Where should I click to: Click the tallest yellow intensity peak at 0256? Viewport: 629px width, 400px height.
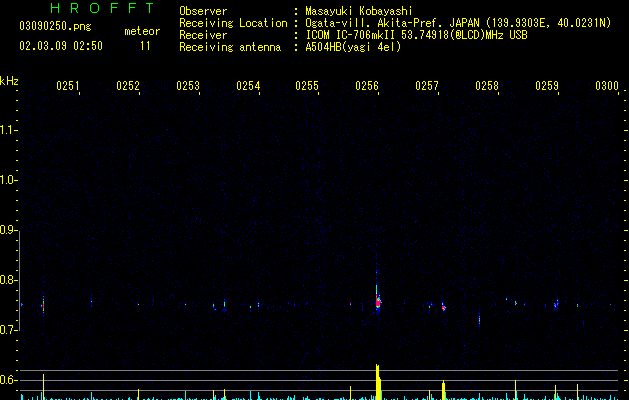point(378,382)
